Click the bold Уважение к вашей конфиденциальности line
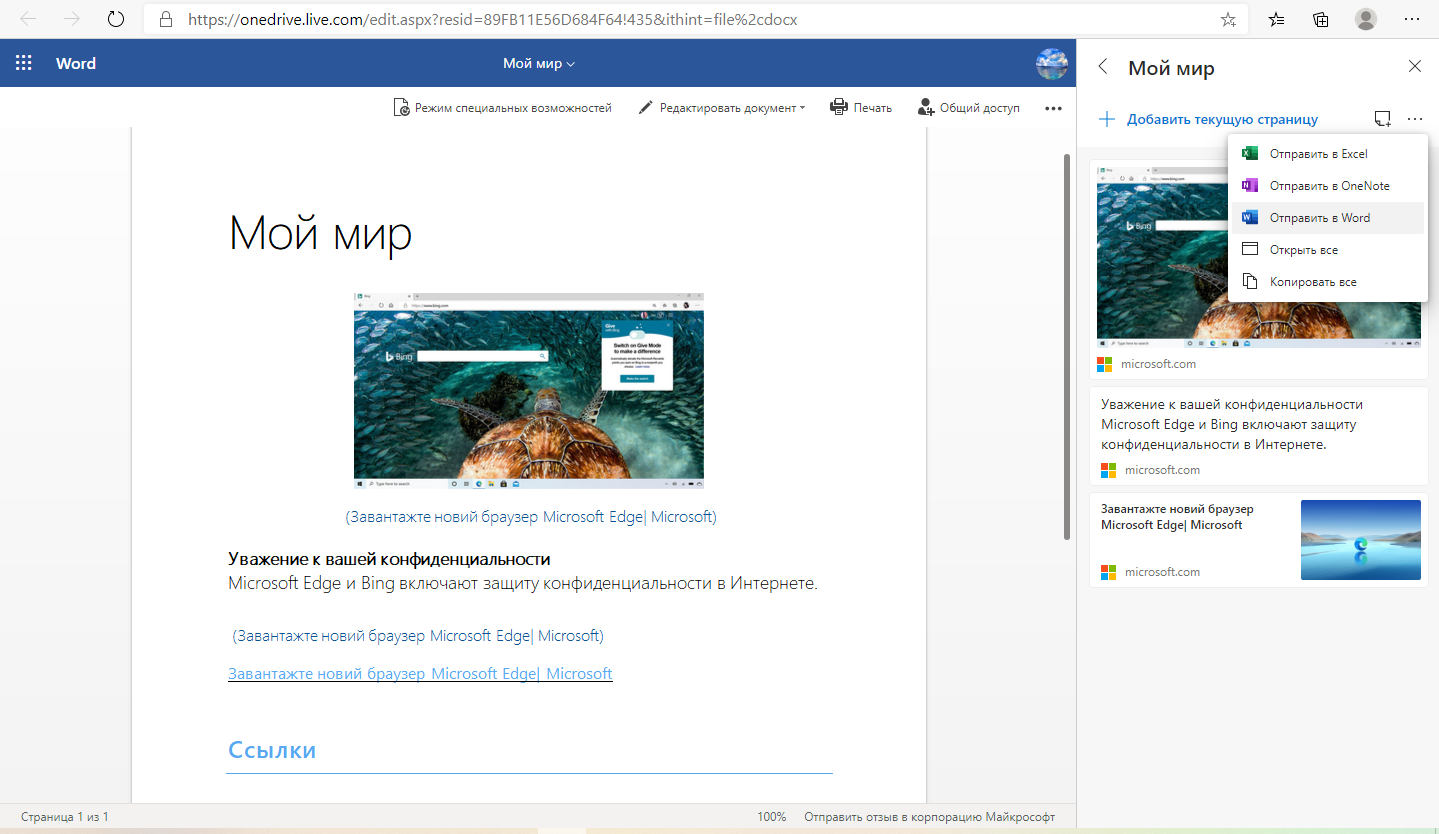Image resolution: width=1439 pixels, height=834 pixels. [389, 559]
